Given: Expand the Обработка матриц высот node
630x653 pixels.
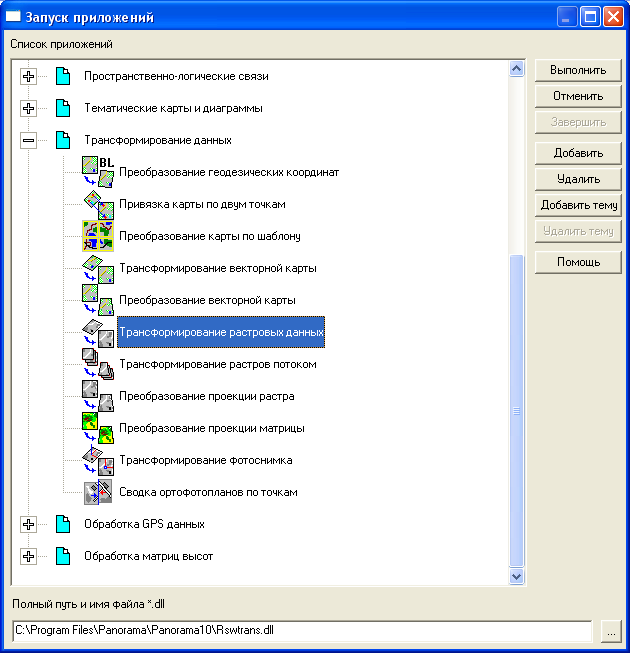Looking at the screenshot, I should pyautogui.click(x=28, y=556).
